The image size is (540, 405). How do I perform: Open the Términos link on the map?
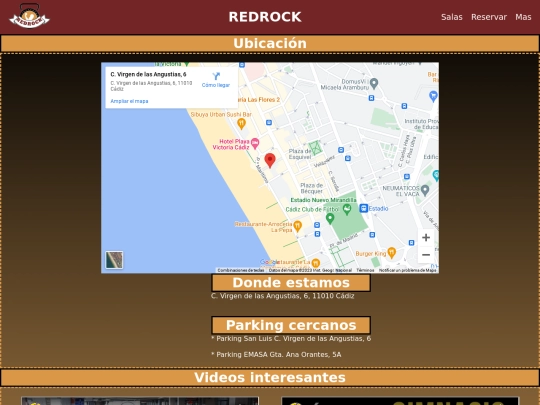pyautogui.click(x=365, y=270)
